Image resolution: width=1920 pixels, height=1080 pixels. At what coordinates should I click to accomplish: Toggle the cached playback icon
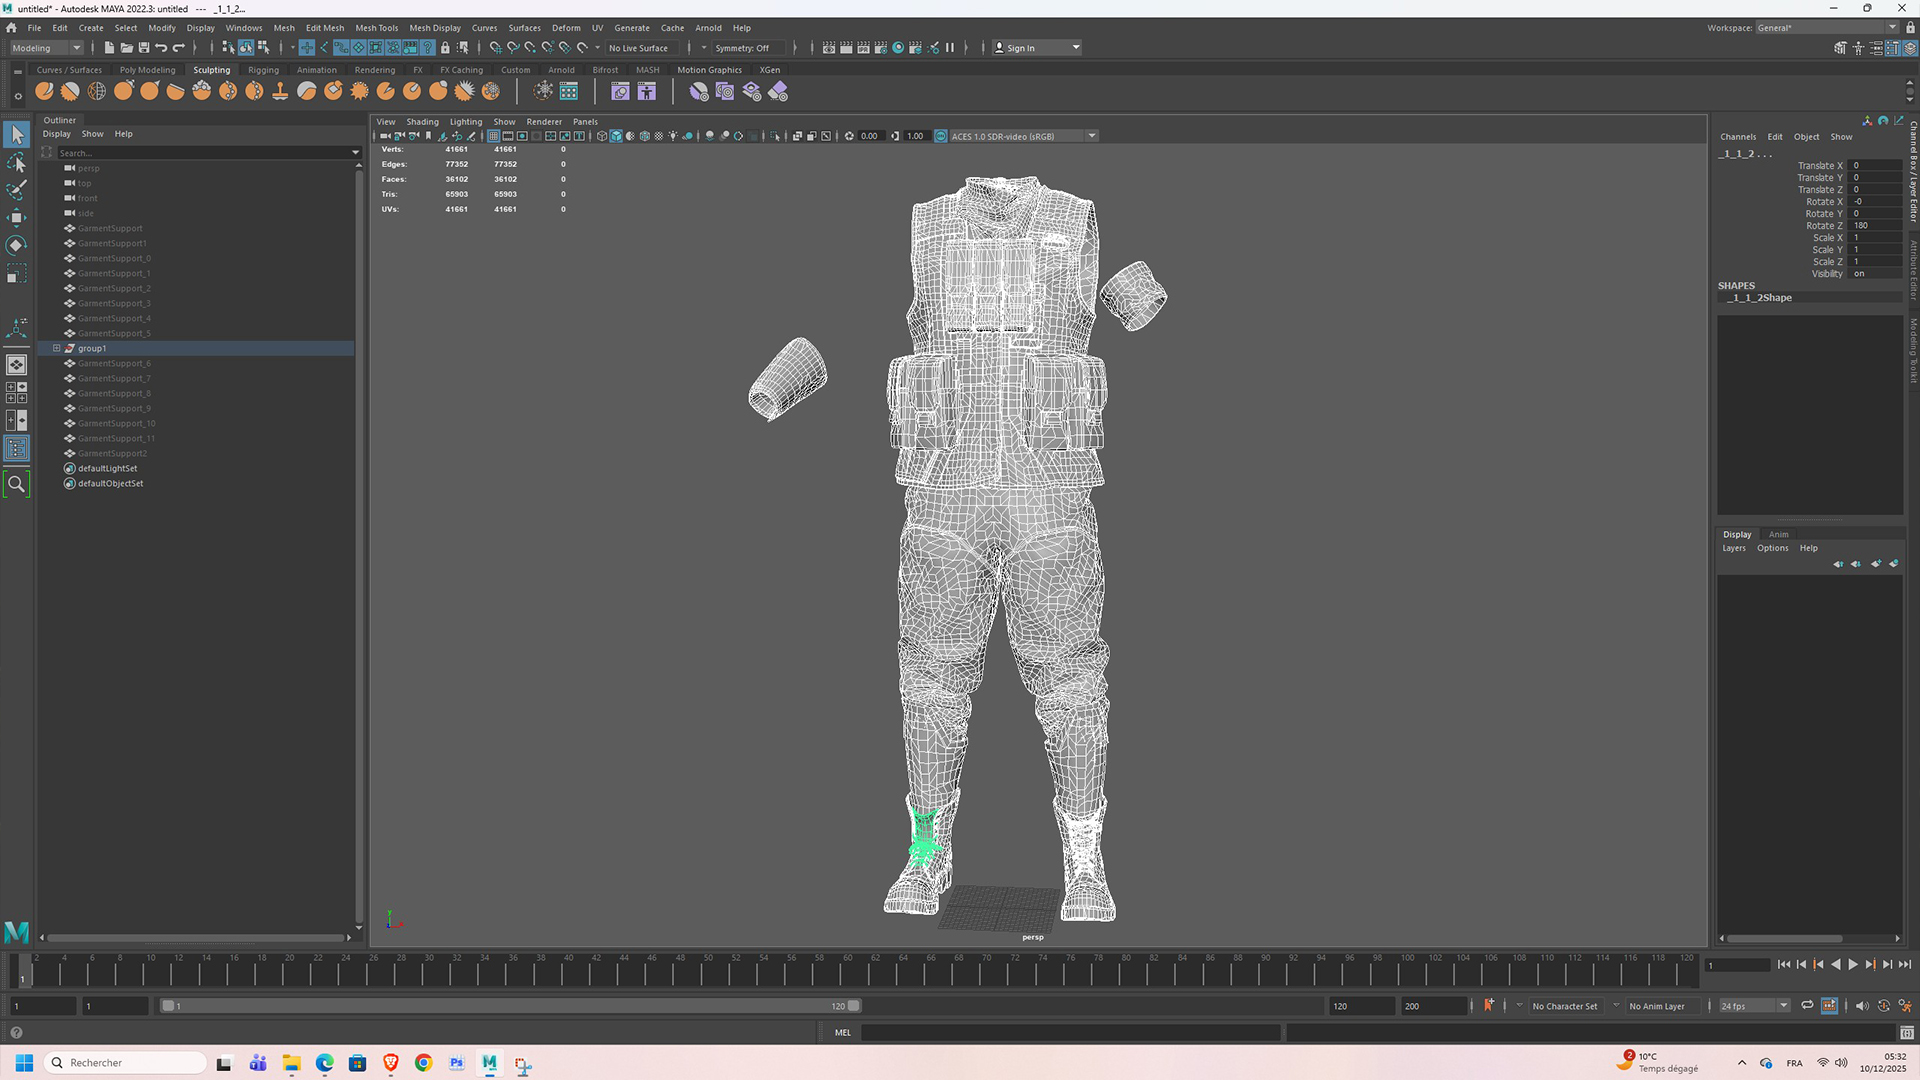click(1829, 1006)
